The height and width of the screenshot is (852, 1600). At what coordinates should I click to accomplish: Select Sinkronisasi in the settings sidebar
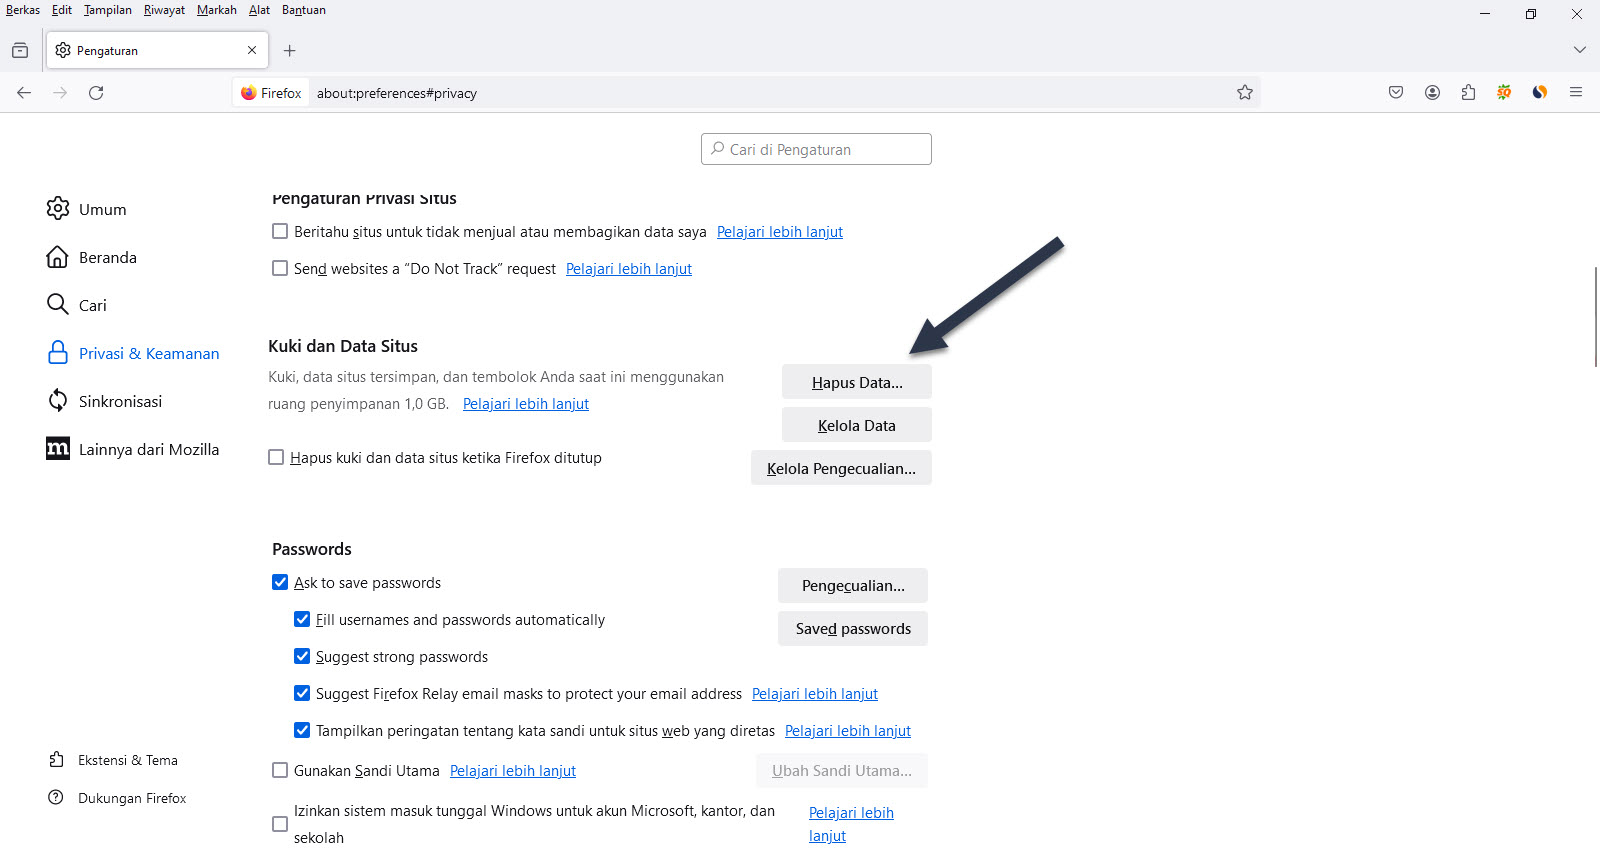tap(120, 401)
